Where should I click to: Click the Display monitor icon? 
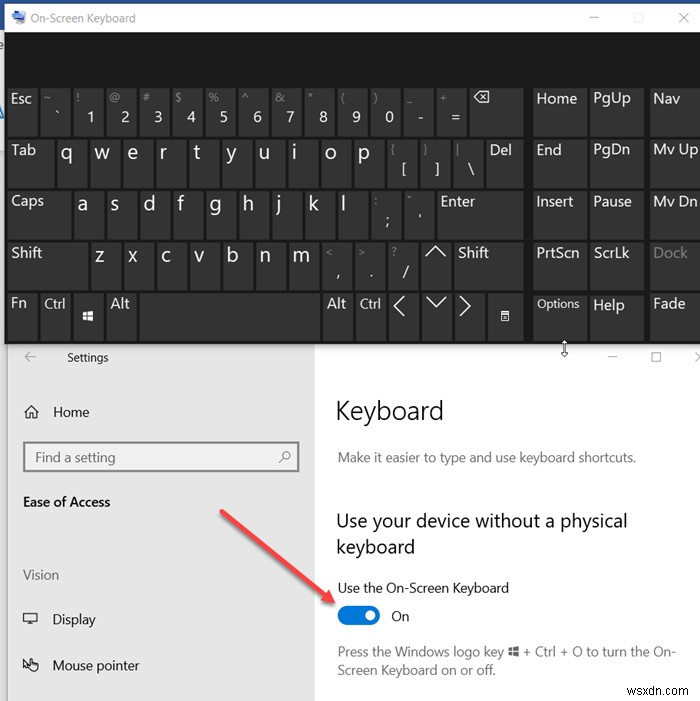click(x=30, y=619)
